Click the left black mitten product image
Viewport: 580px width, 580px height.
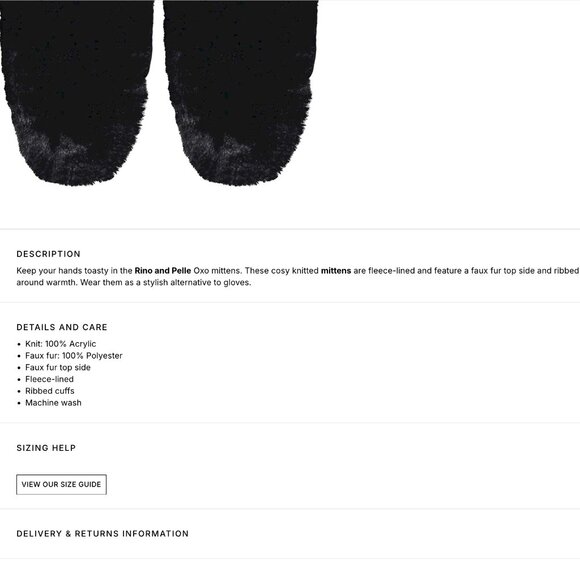(x=76, y=92)
